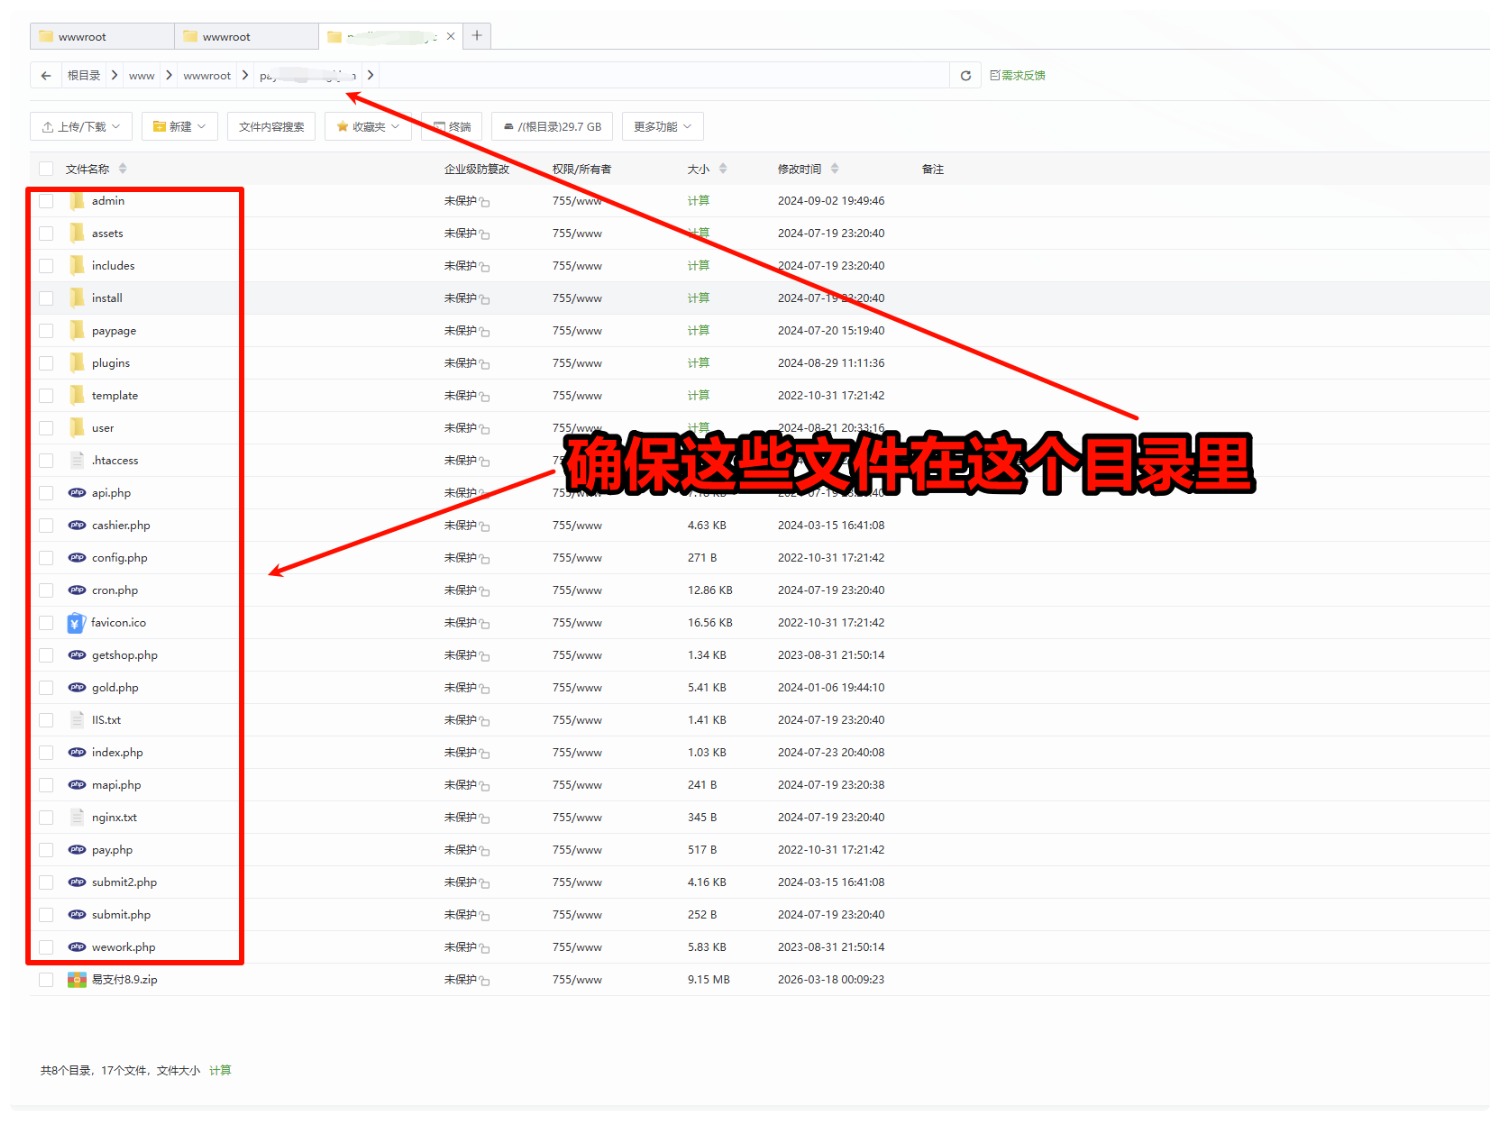Add a new tab with plus icon
Viewport: 1504px width, 1122px height.
click(477, 36)
